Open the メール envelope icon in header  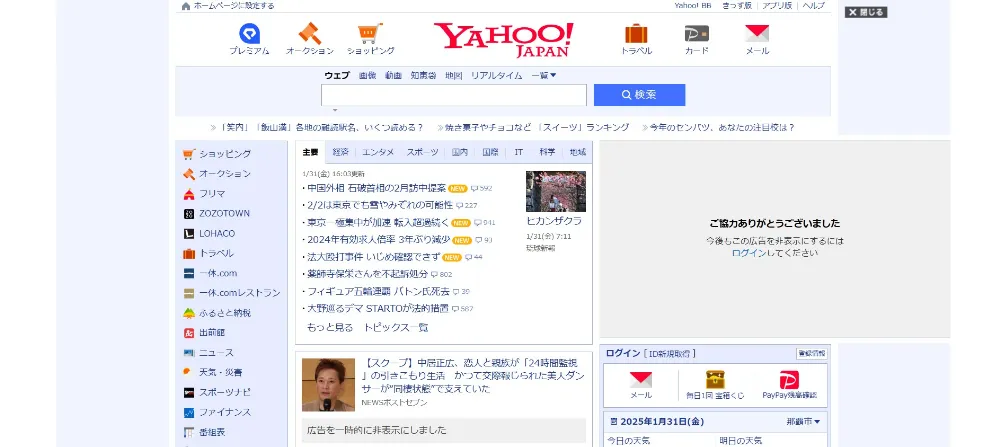tap(757, 33)
